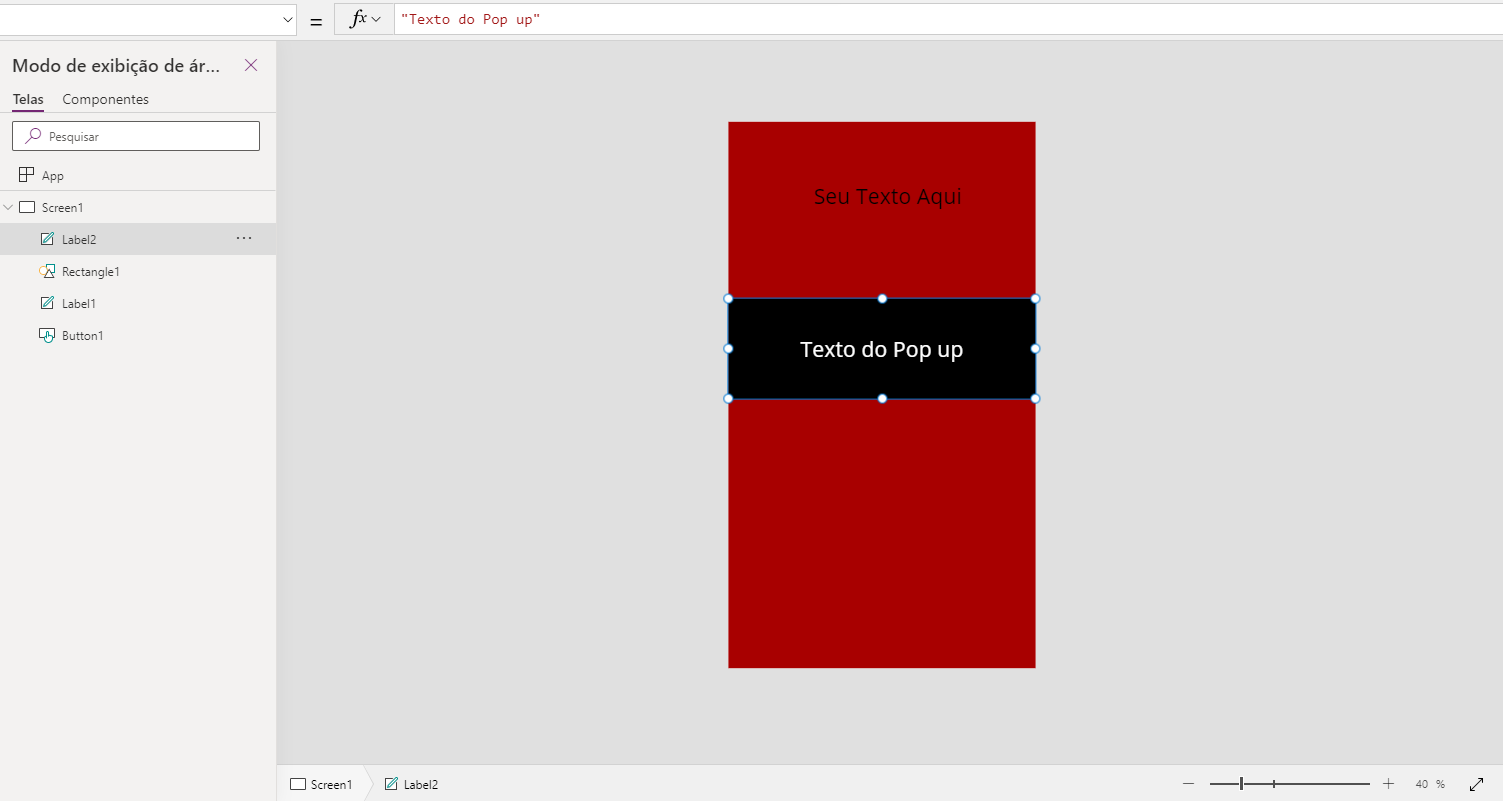Click the Screen1 breadcrumb icon

298,784
